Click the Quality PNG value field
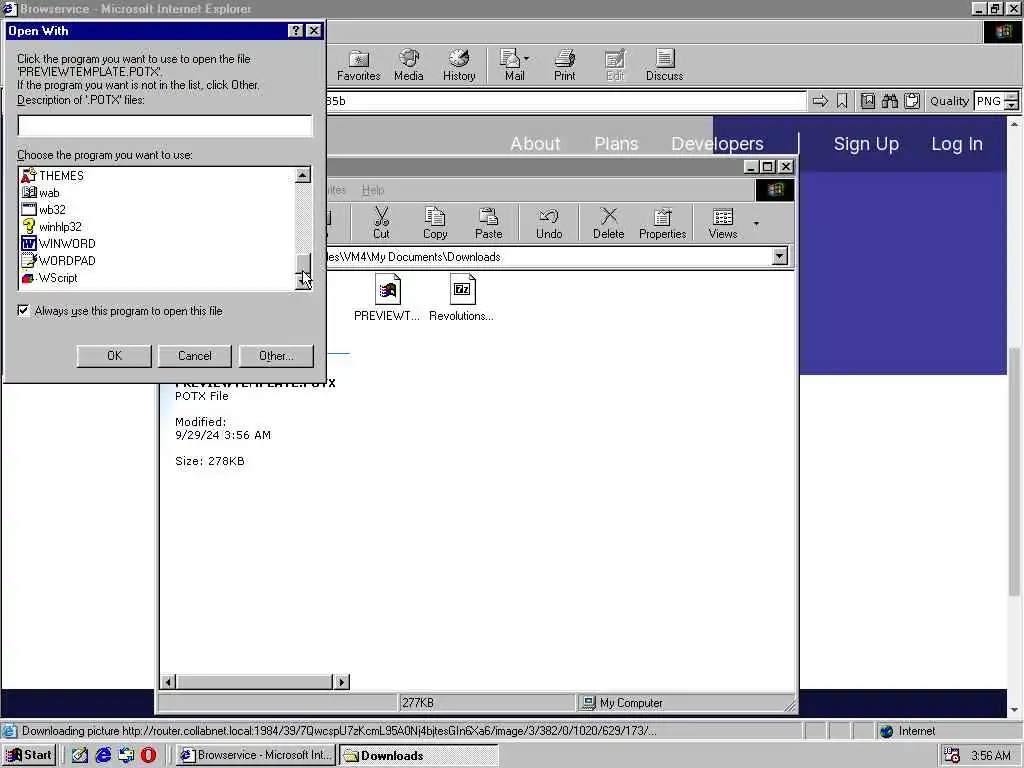Image resolution: width=1024 pixels, height=768 pixels. [989, 101]
